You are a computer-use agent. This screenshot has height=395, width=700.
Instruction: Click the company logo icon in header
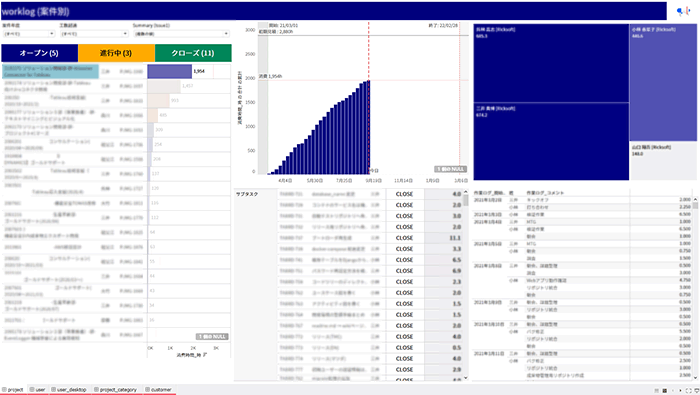pyautogui.click(x=683, y=11)
